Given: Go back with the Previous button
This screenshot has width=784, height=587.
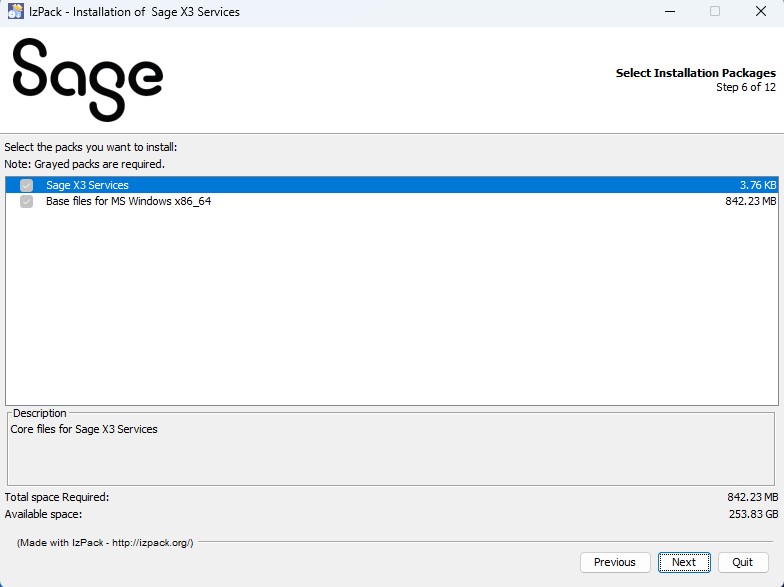Looking at the screenshot, I should tap(615, 562).
